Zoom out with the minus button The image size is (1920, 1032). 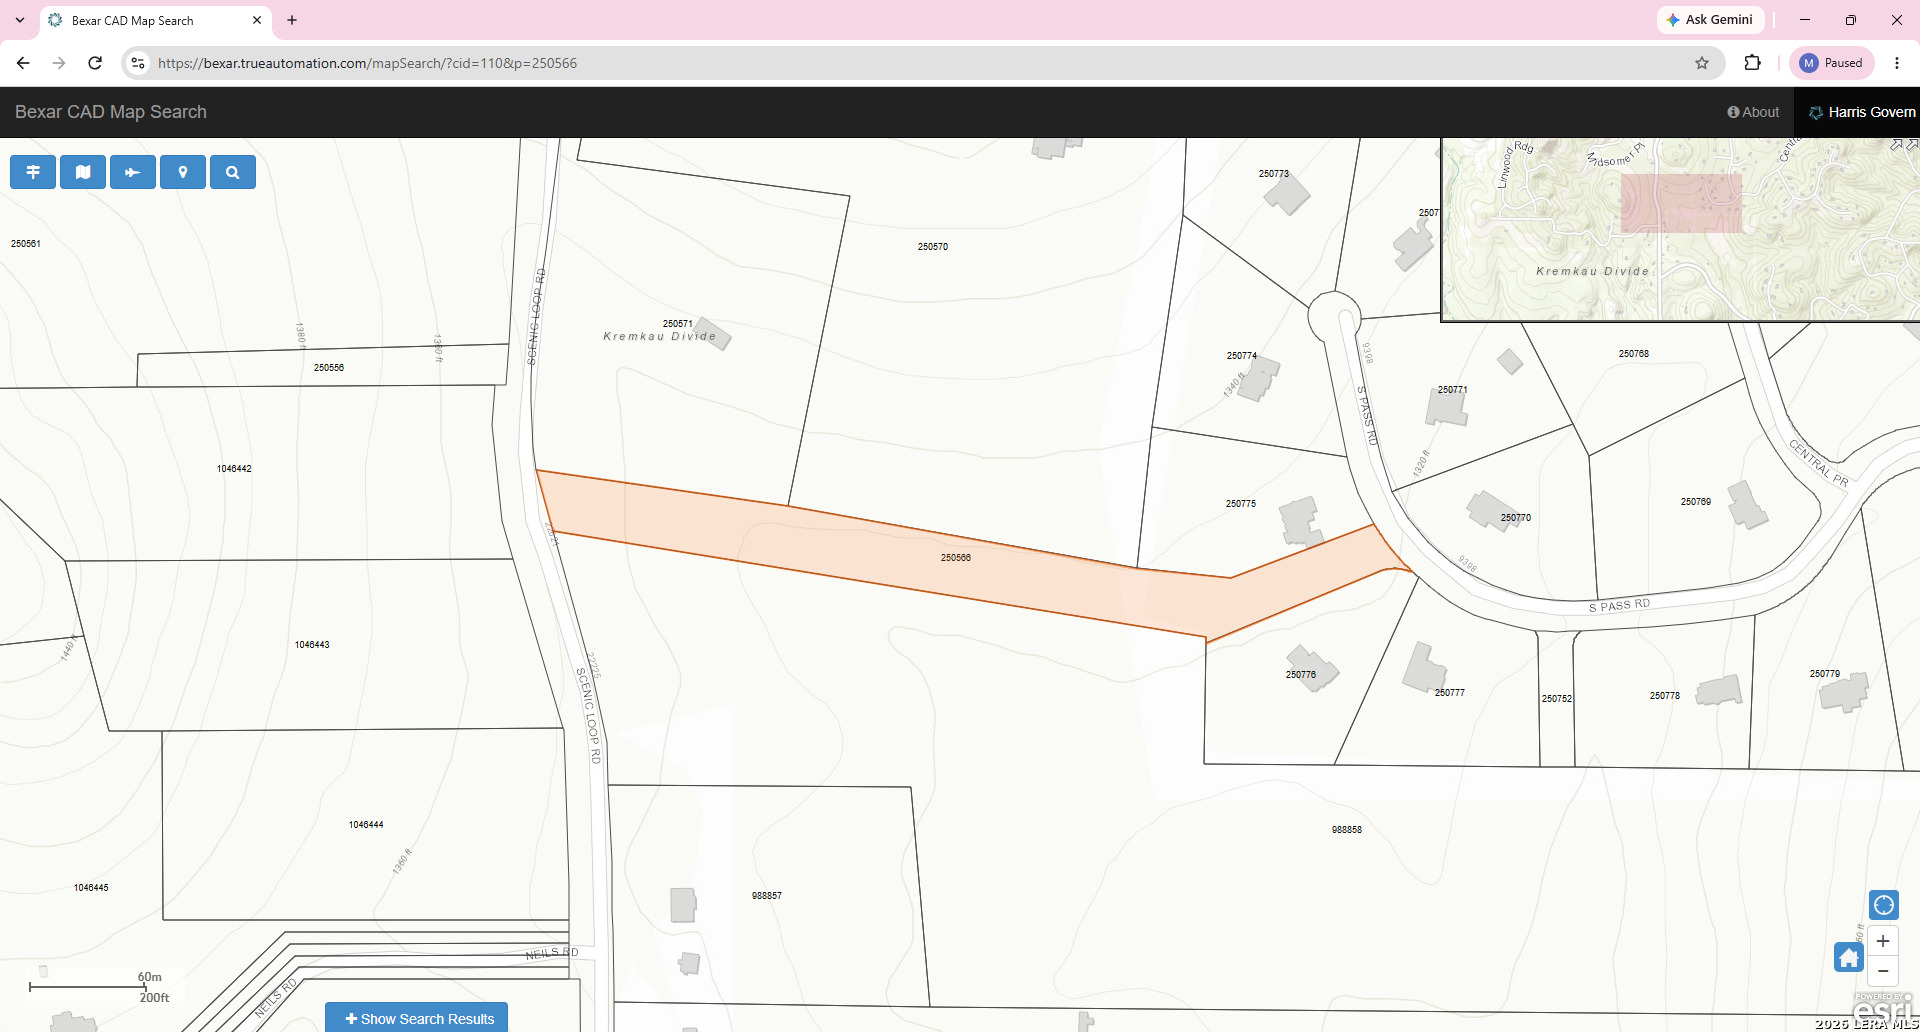point(1883,971)
